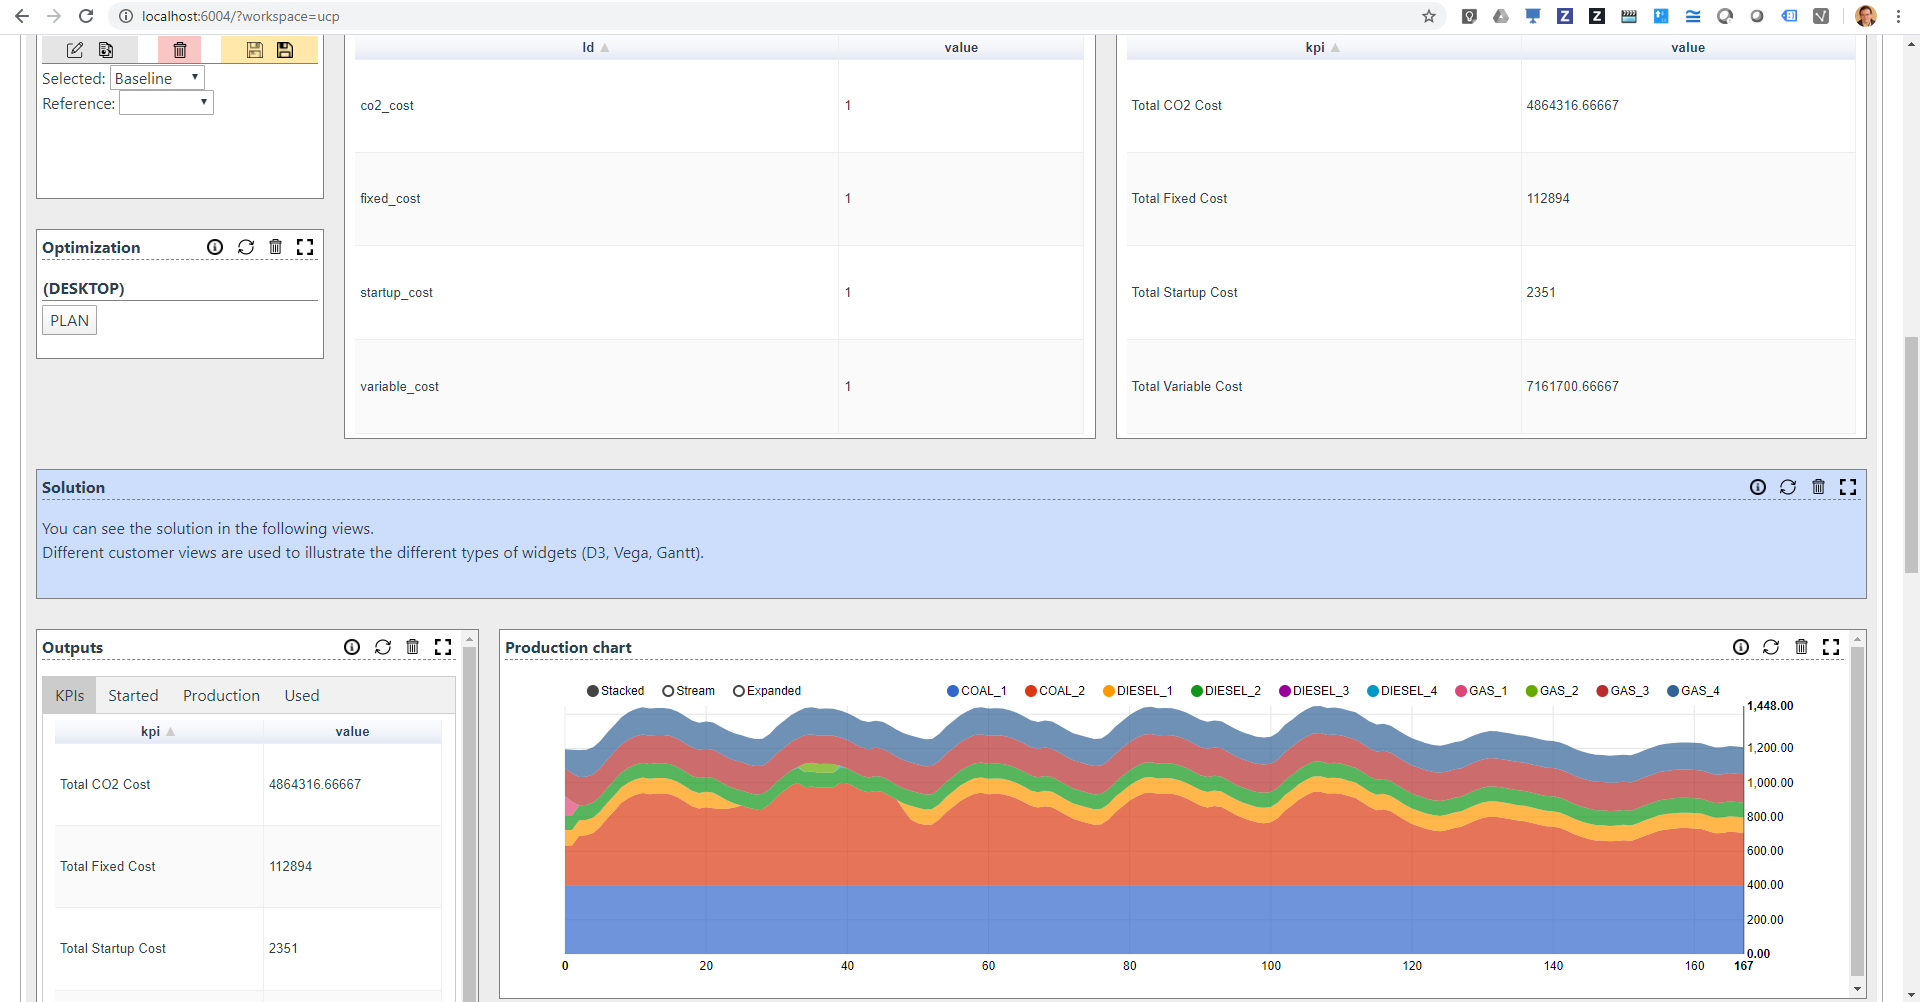Toggle DIESEL_3 series in chart legend
Image resolution: width=1920 pixels, height=1002 pixels.
point(1314,691)
